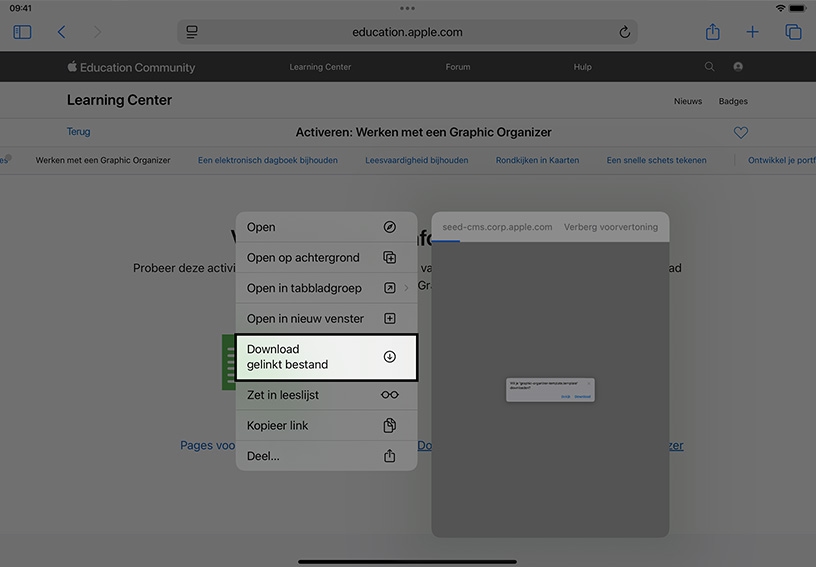Open the Nieuws link
The height and width of the screenshot is (567, 816).
(x=688, y=101)
